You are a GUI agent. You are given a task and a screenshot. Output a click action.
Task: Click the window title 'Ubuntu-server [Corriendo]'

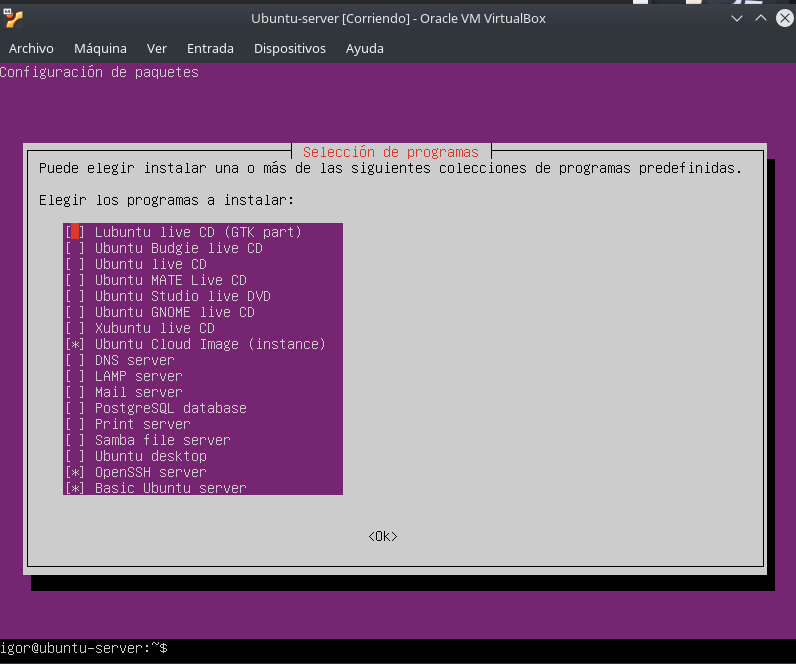(x=399, y=18)
